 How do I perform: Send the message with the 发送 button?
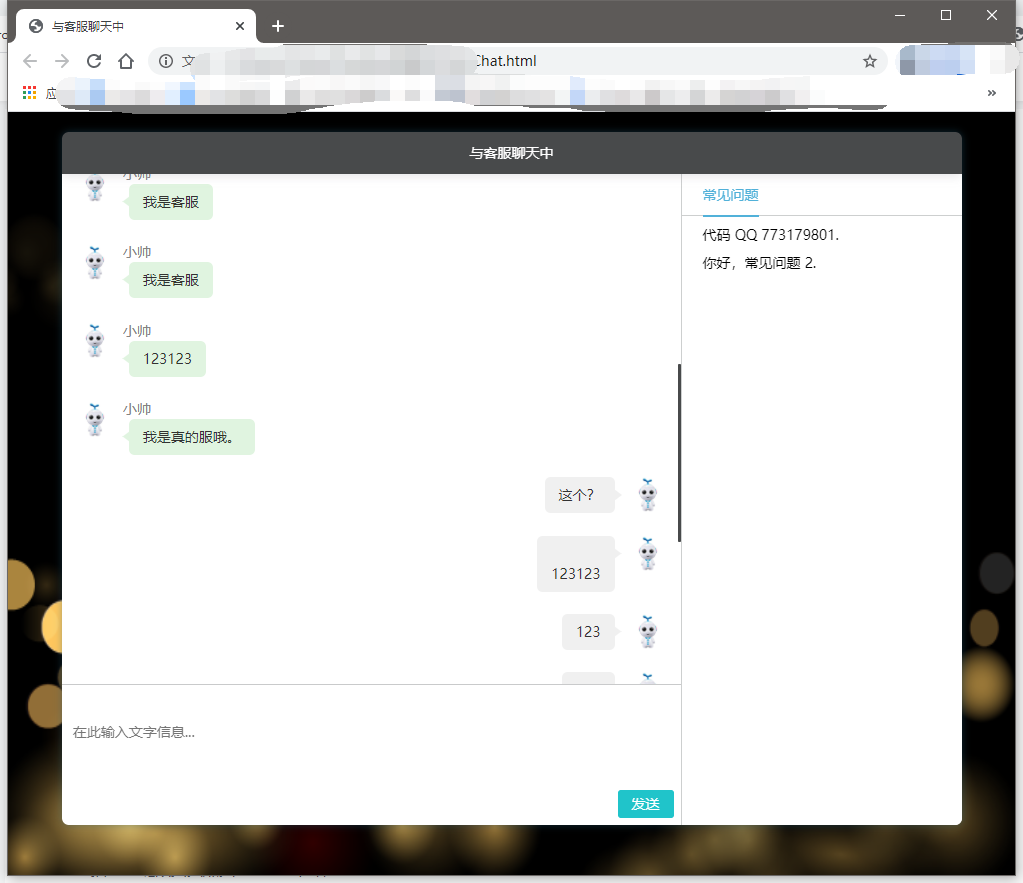point(645,804)
